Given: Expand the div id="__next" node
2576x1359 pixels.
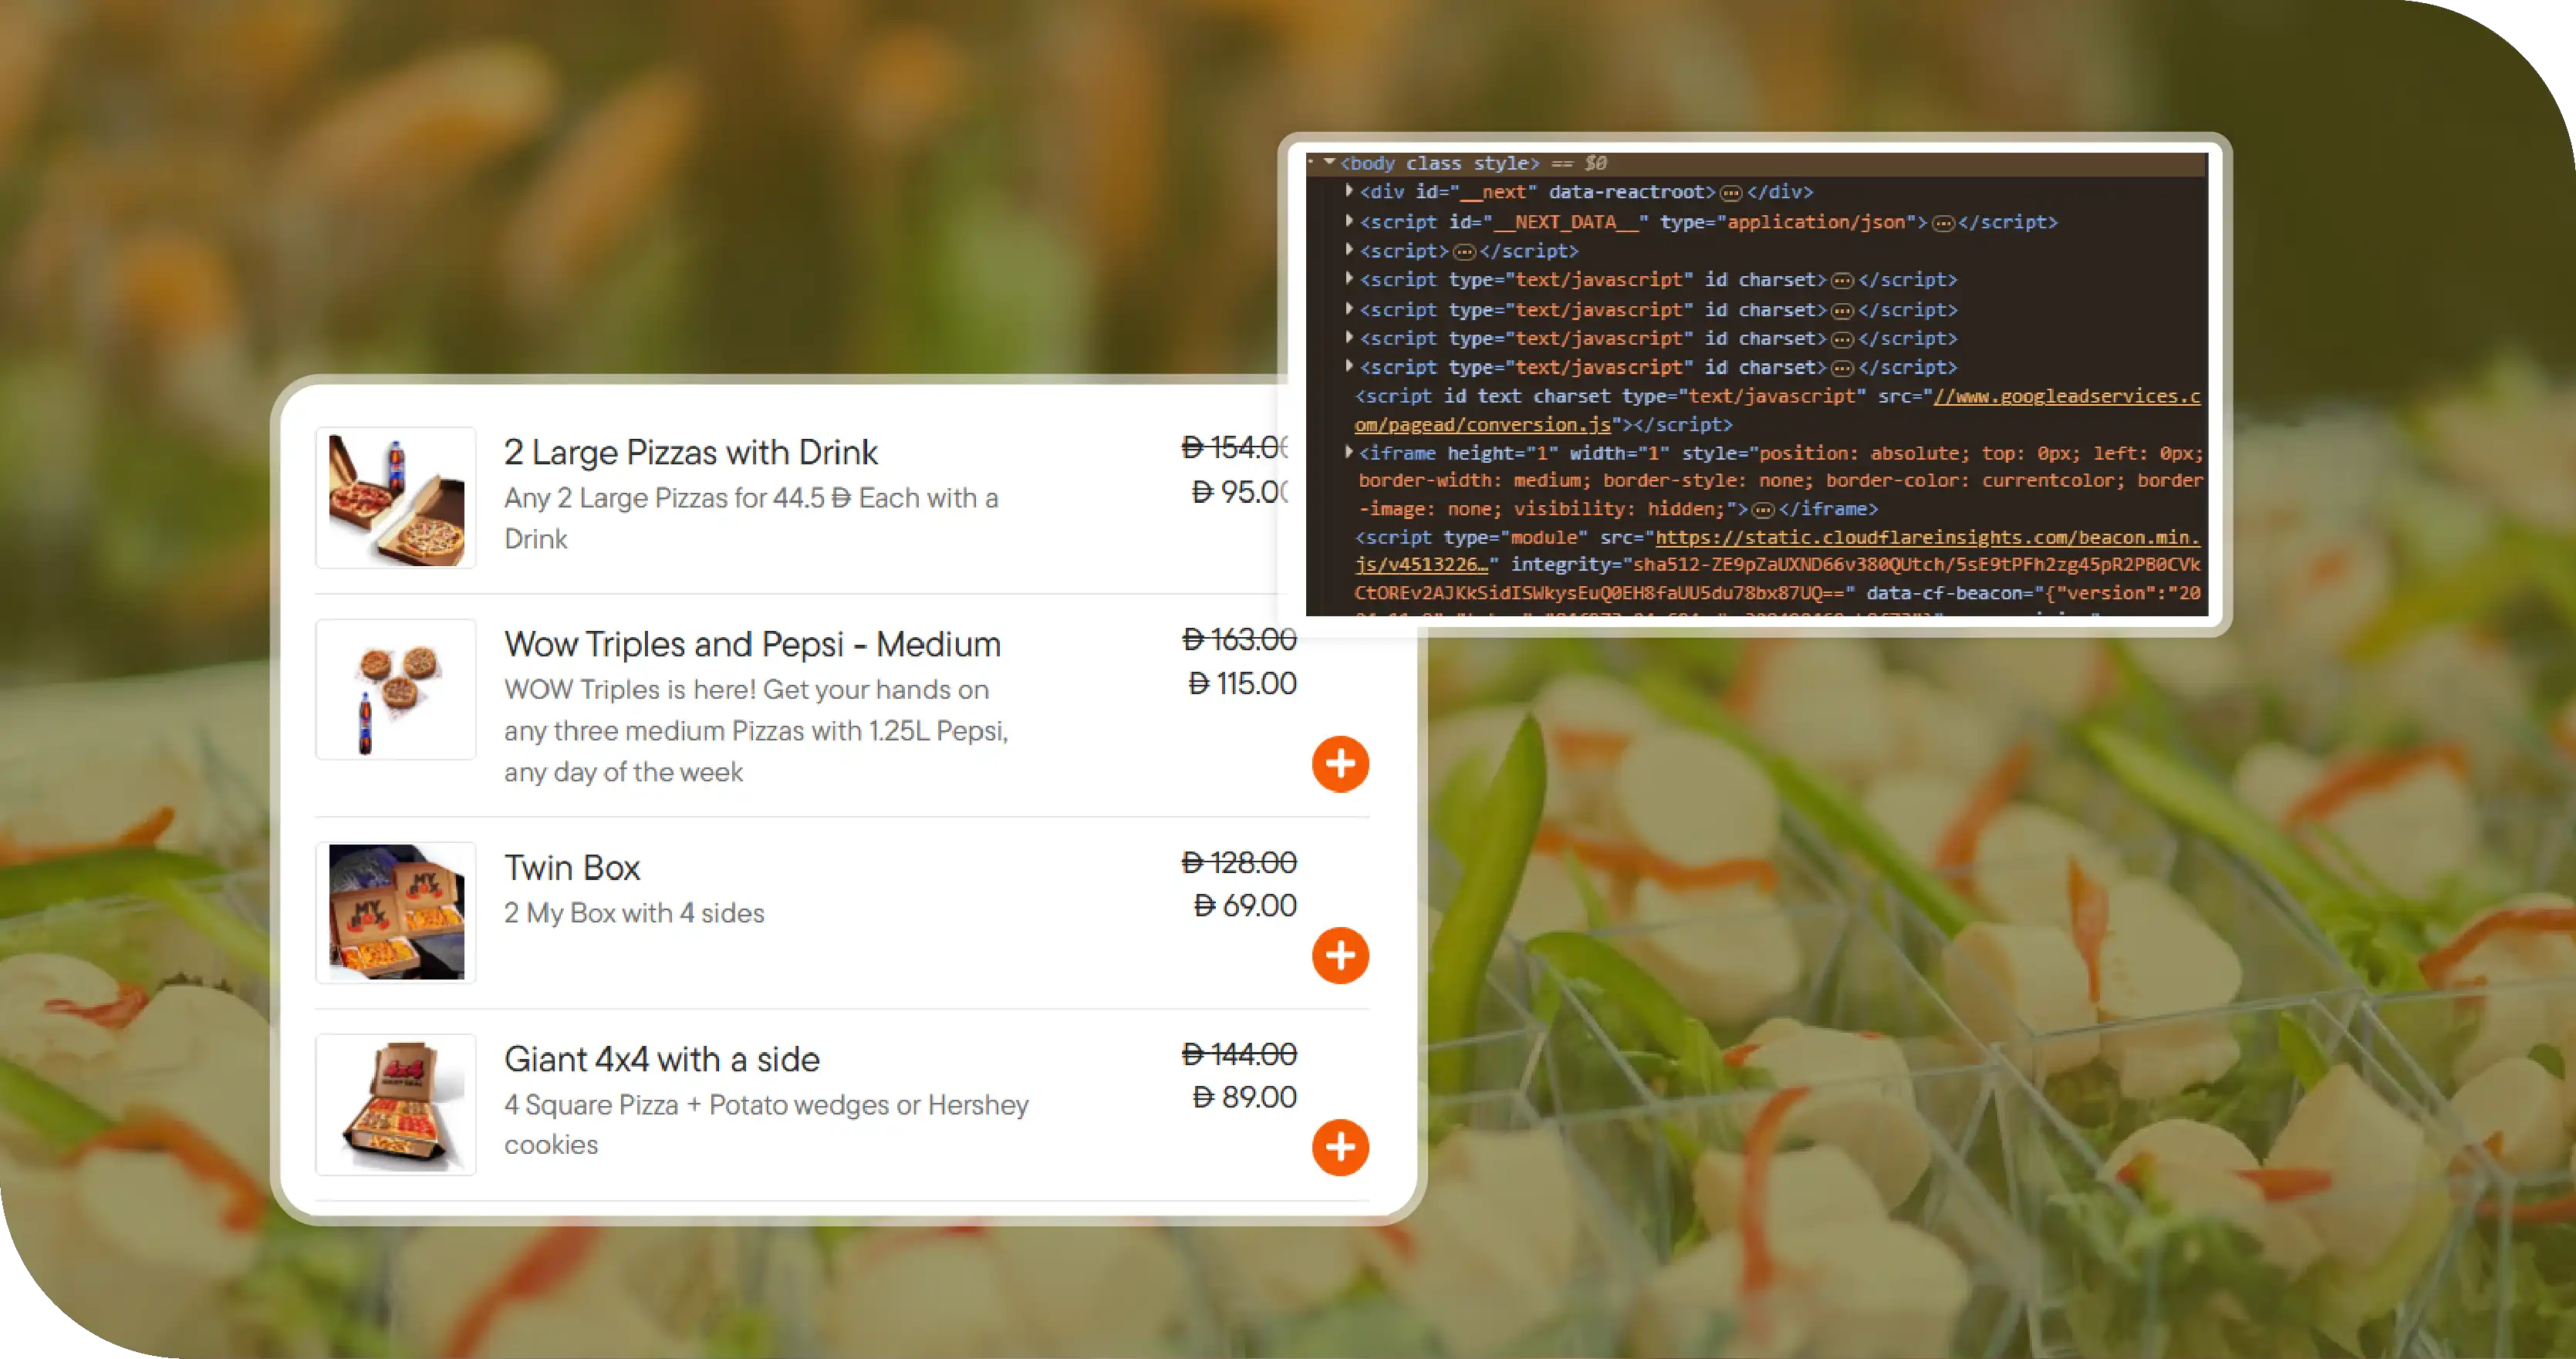Looking at the screenshot, I should coord(1349,190).
